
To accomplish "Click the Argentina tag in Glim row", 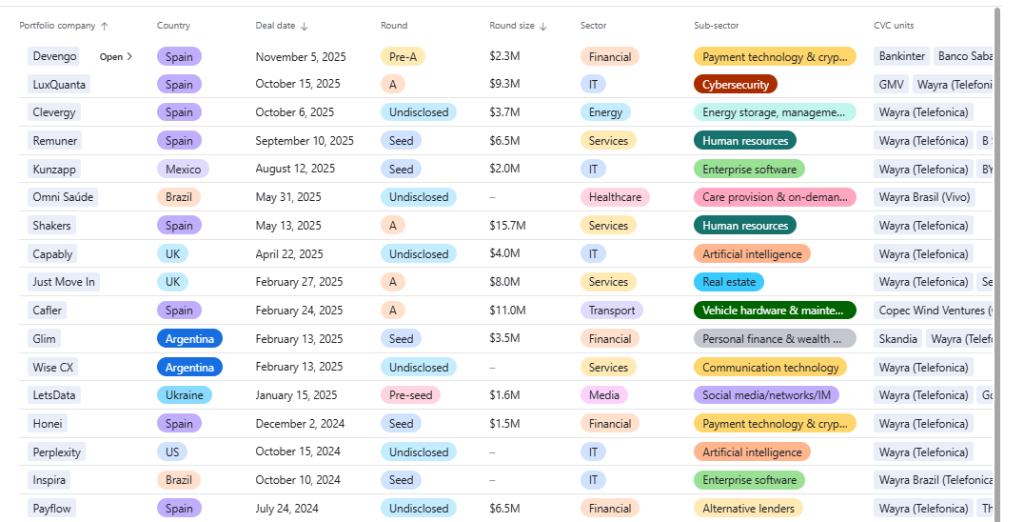I will pyautogui.click(x=189, y=339).
